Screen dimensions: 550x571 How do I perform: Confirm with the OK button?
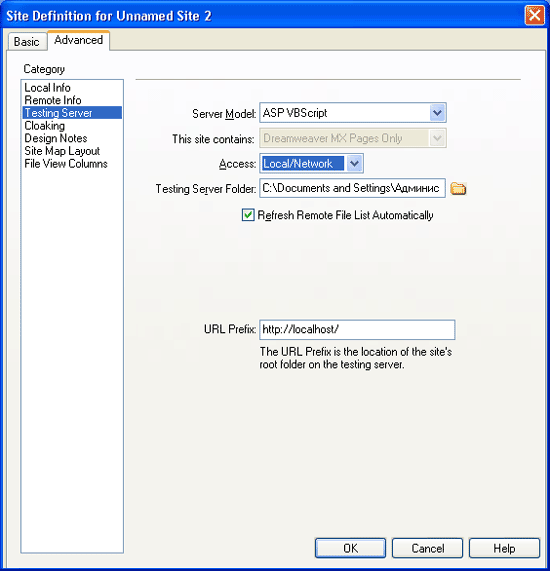(x=350, y=548)
